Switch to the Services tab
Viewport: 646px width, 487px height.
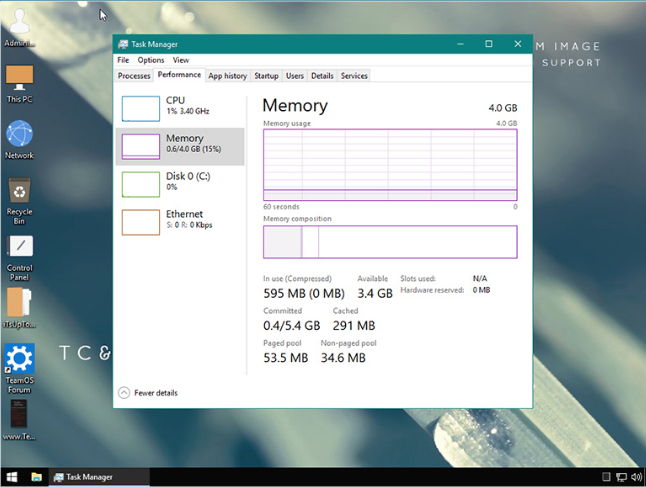[x=354, y=76]
